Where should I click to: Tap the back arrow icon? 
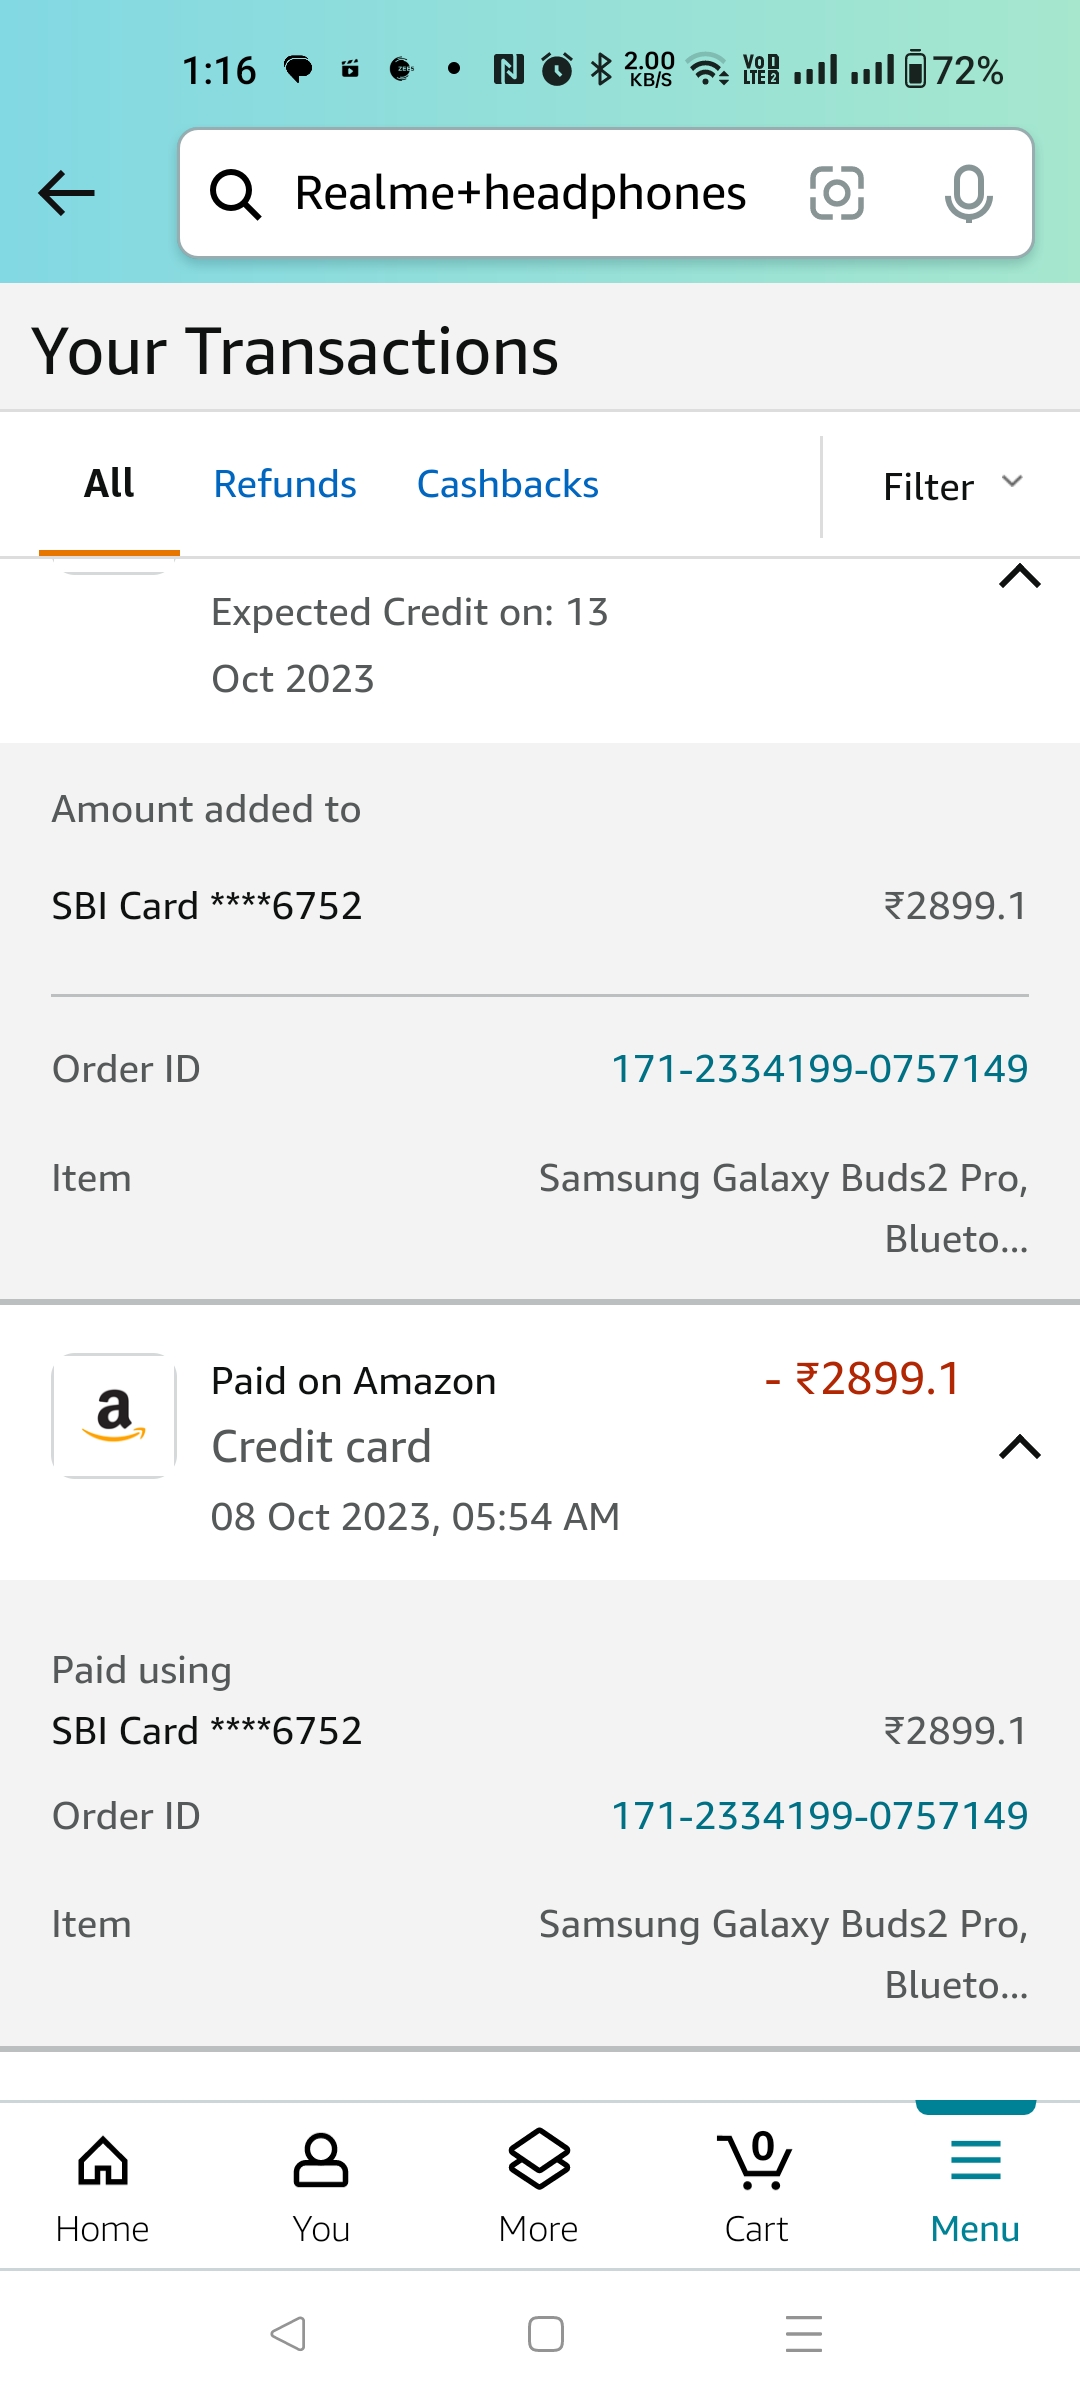click(x=66, y=193)
